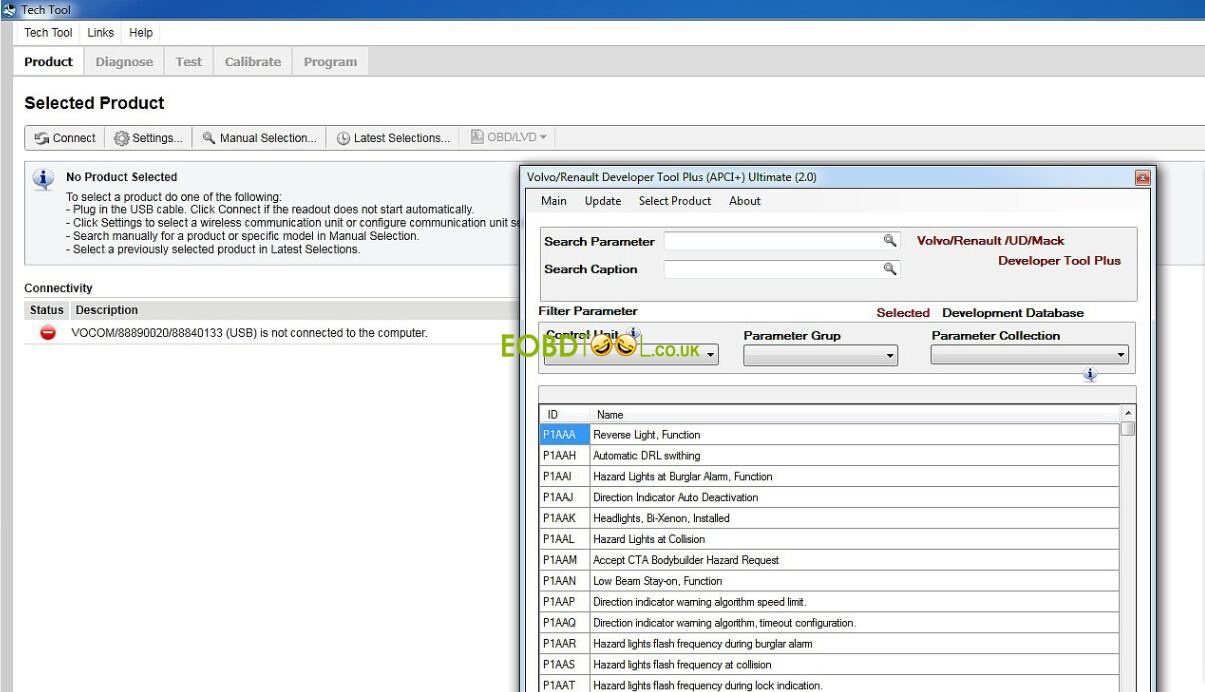
Task: Click magnifier icon next to Search Caption
Action: pyautogui.click(x=889, y=269)
